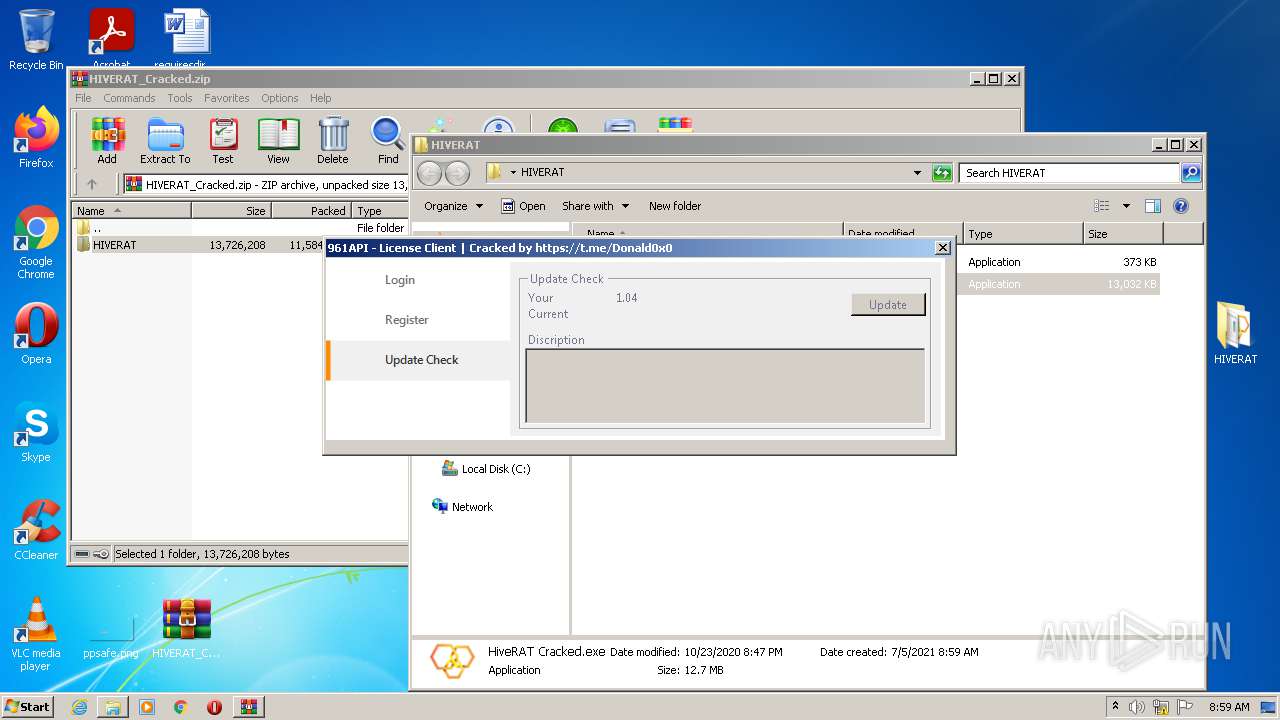Sort Explorer files by Type column

click(x=1023, y=234)
